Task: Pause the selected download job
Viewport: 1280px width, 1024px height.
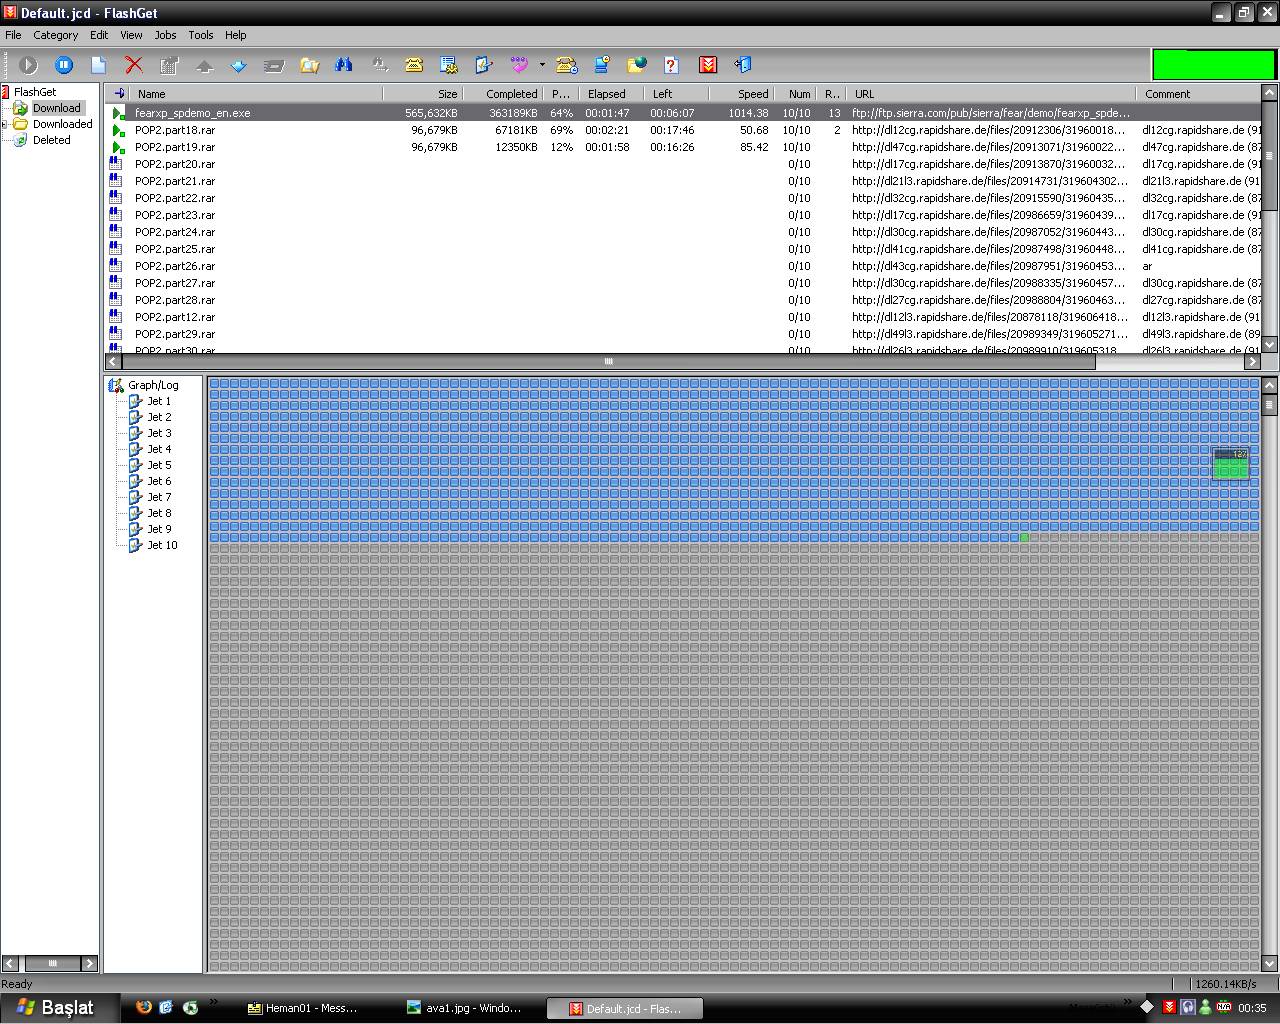Action: 64,65
